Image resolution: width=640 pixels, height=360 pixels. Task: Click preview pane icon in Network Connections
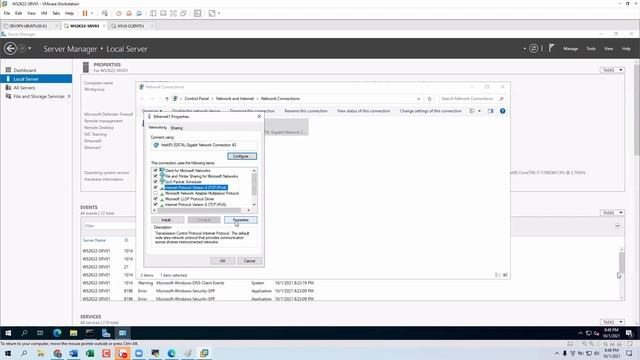click(x=491, y=111)
